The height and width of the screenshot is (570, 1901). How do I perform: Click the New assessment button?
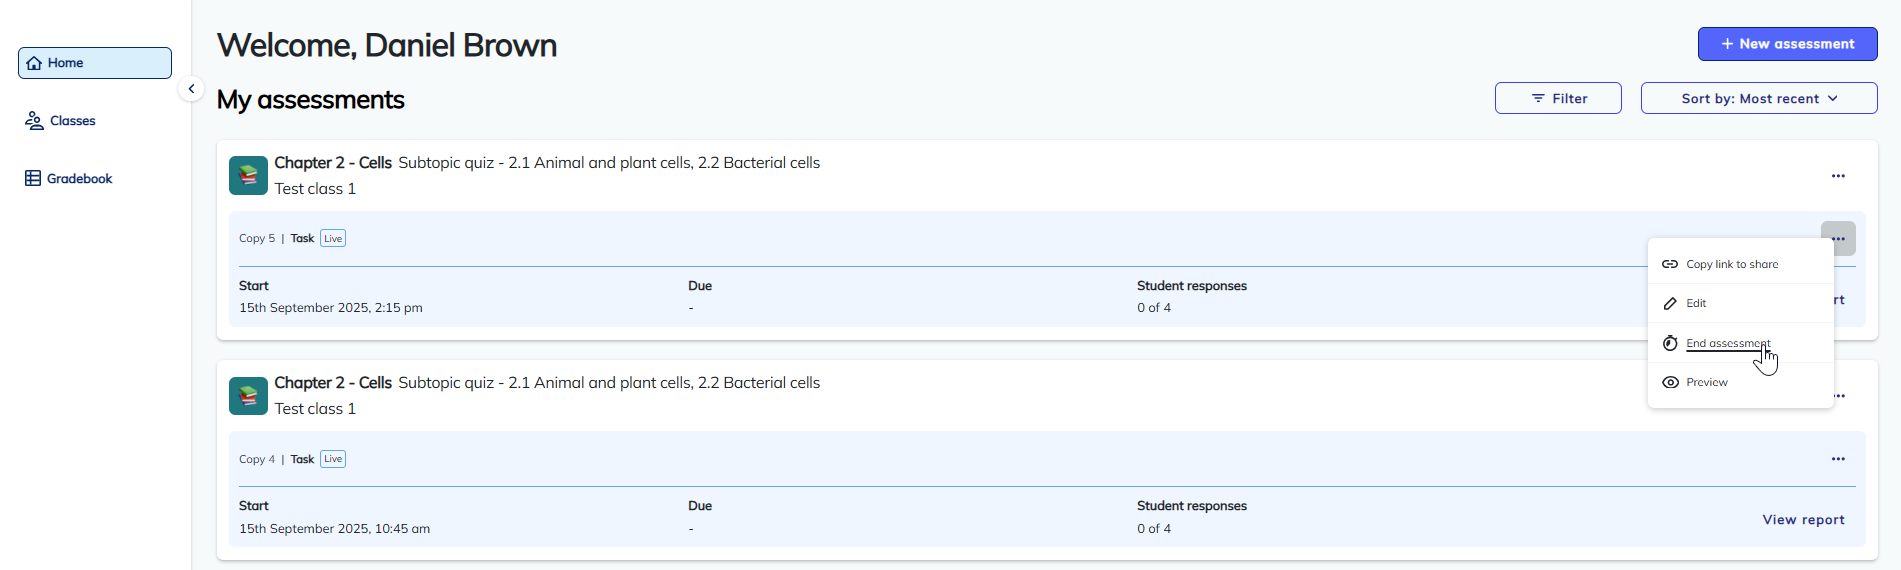coord(1787,44)
